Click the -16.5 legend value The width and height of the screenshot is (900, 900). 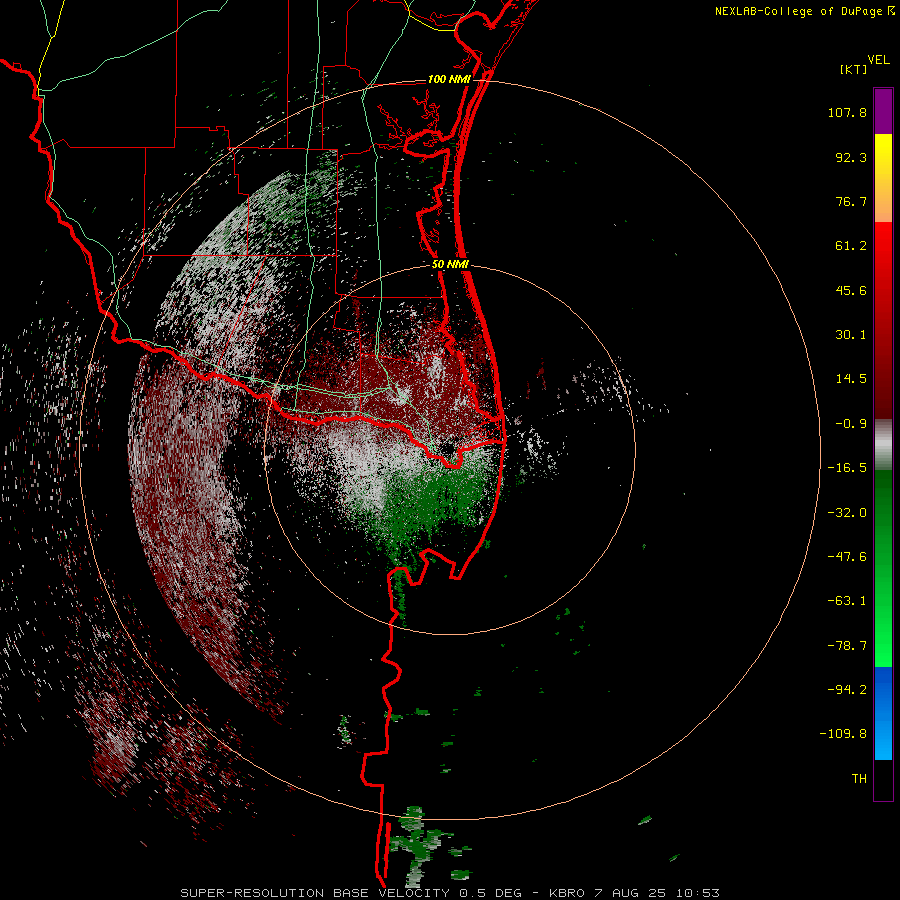[847, 468]
